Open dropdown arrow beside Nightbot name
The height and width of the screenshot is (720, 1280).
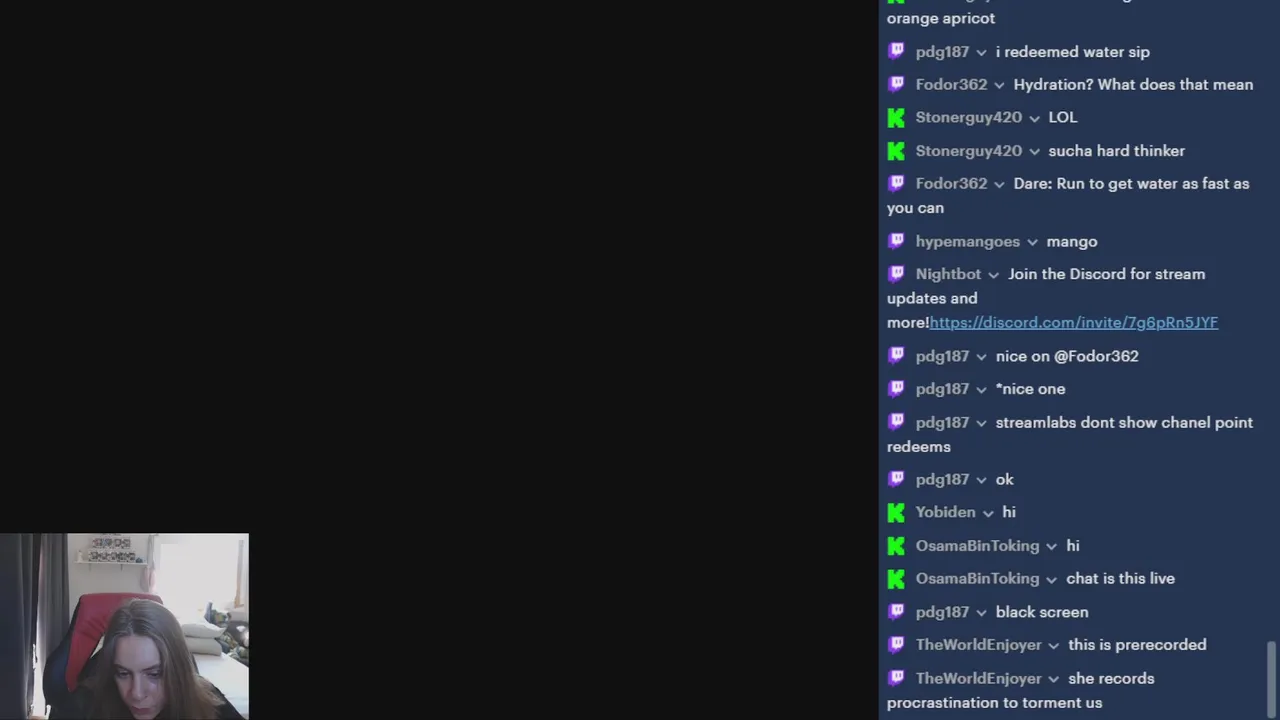pyautogui.click(x=993, y=275)
